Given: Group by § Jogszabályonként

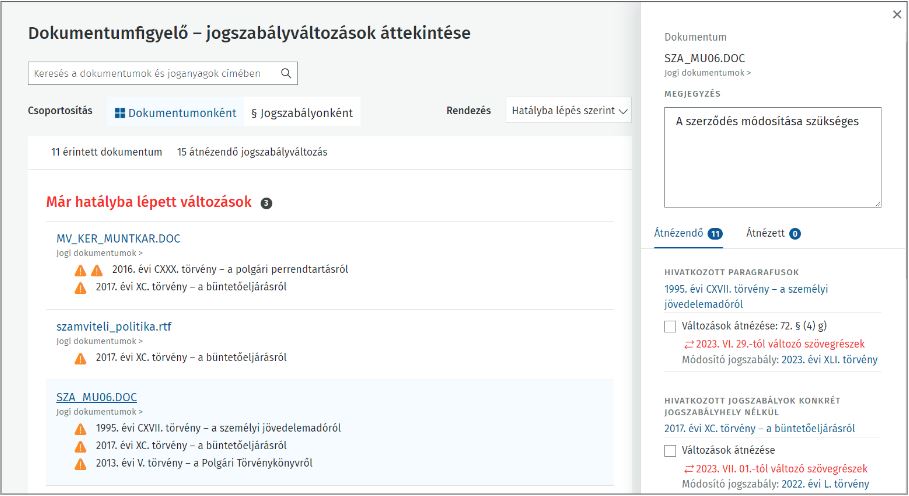Looking at the screenshot, I should point(301,113).
